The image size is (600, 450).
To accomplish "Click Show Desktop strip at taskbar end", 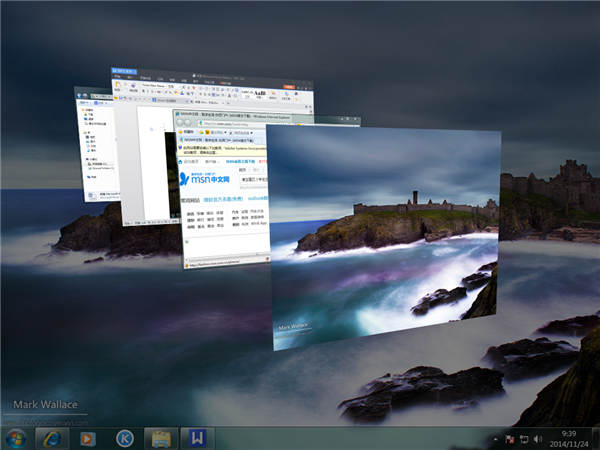I will pyautogui.click(x=596, y=438).
